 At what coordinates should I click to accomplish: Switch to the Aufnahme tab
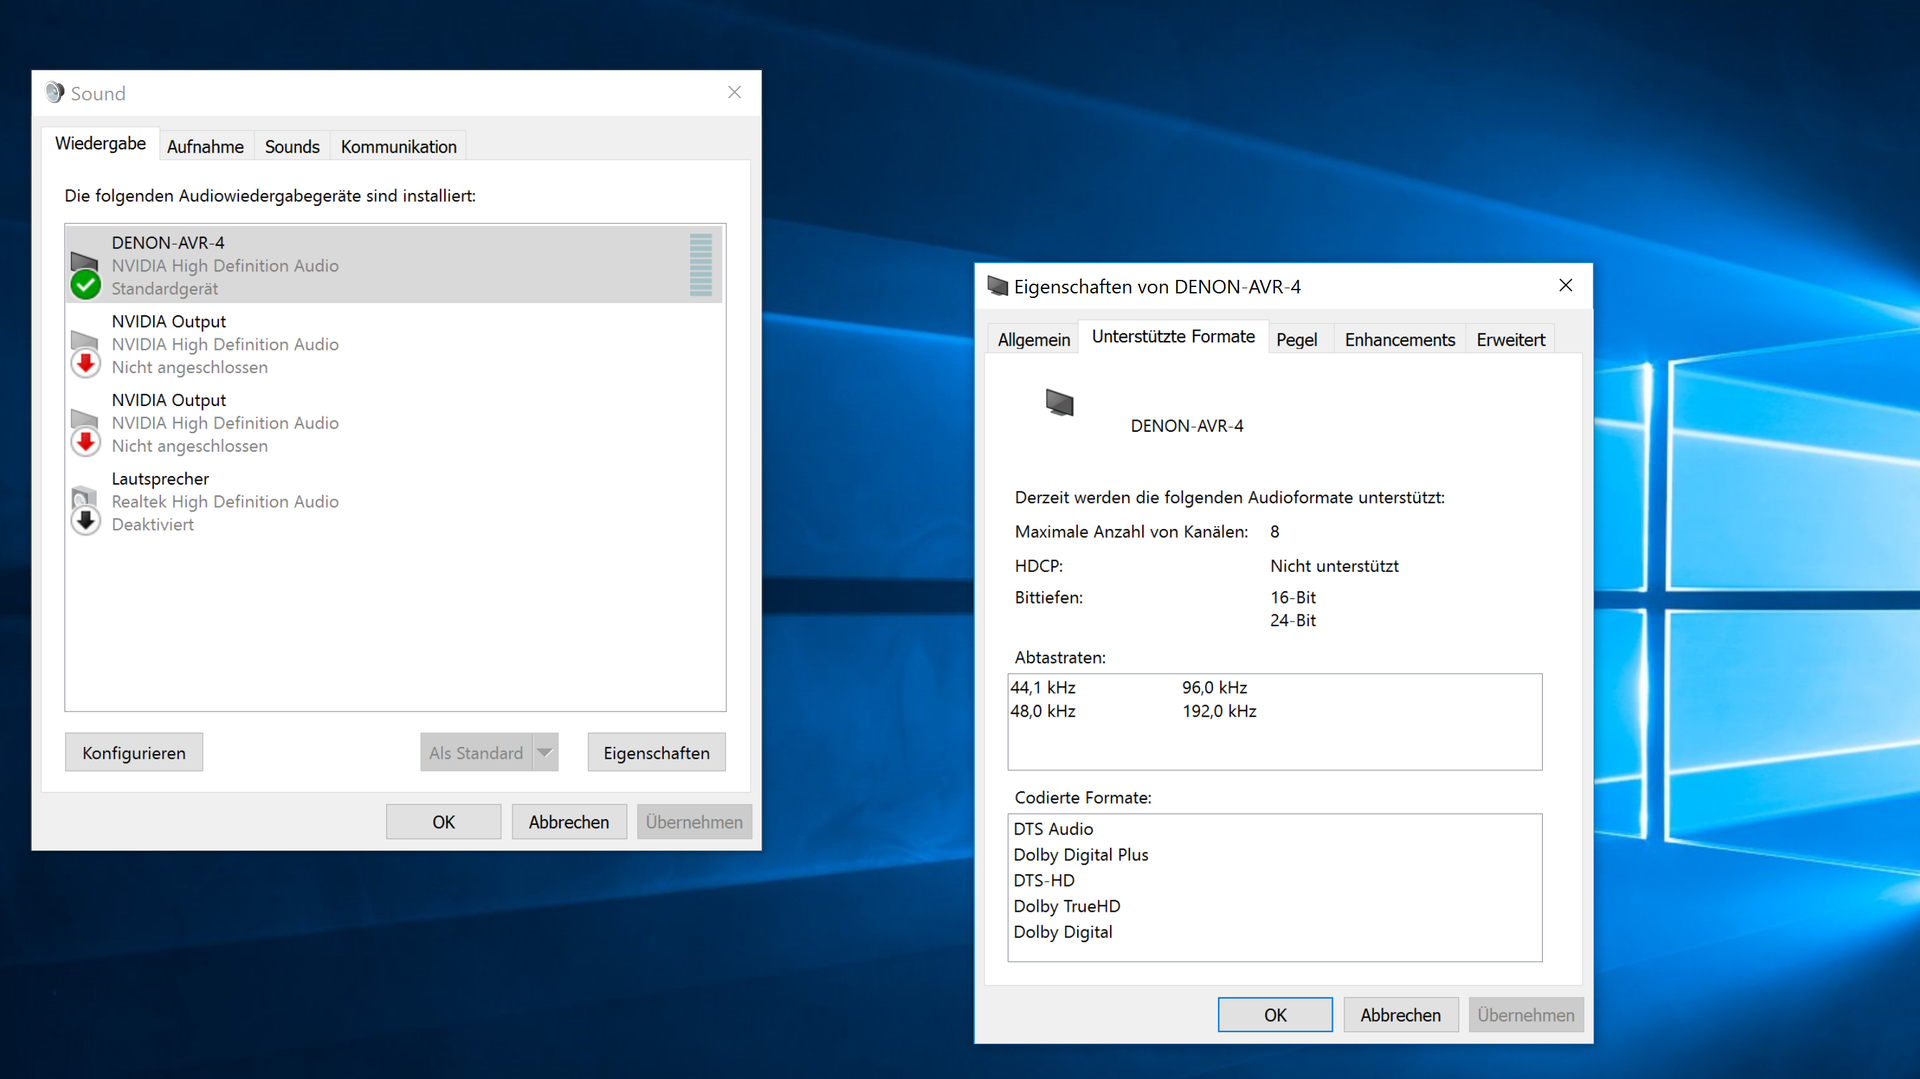pyautogui.click(x=205, y=147)
